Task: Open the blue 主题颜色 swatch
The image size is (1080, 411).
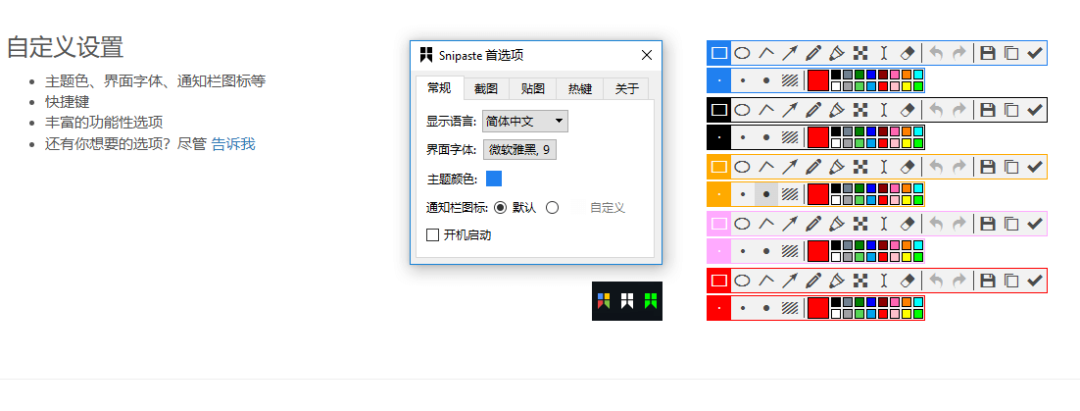Action: (494, 178)
